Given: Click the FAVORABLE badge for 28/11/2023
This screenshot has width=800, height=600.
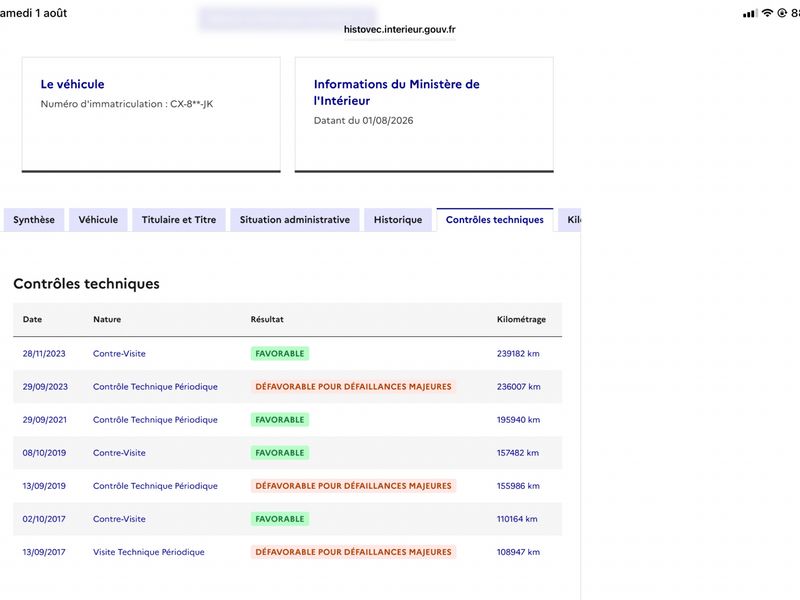Looking at the screenshot, I should pos(280,354).
